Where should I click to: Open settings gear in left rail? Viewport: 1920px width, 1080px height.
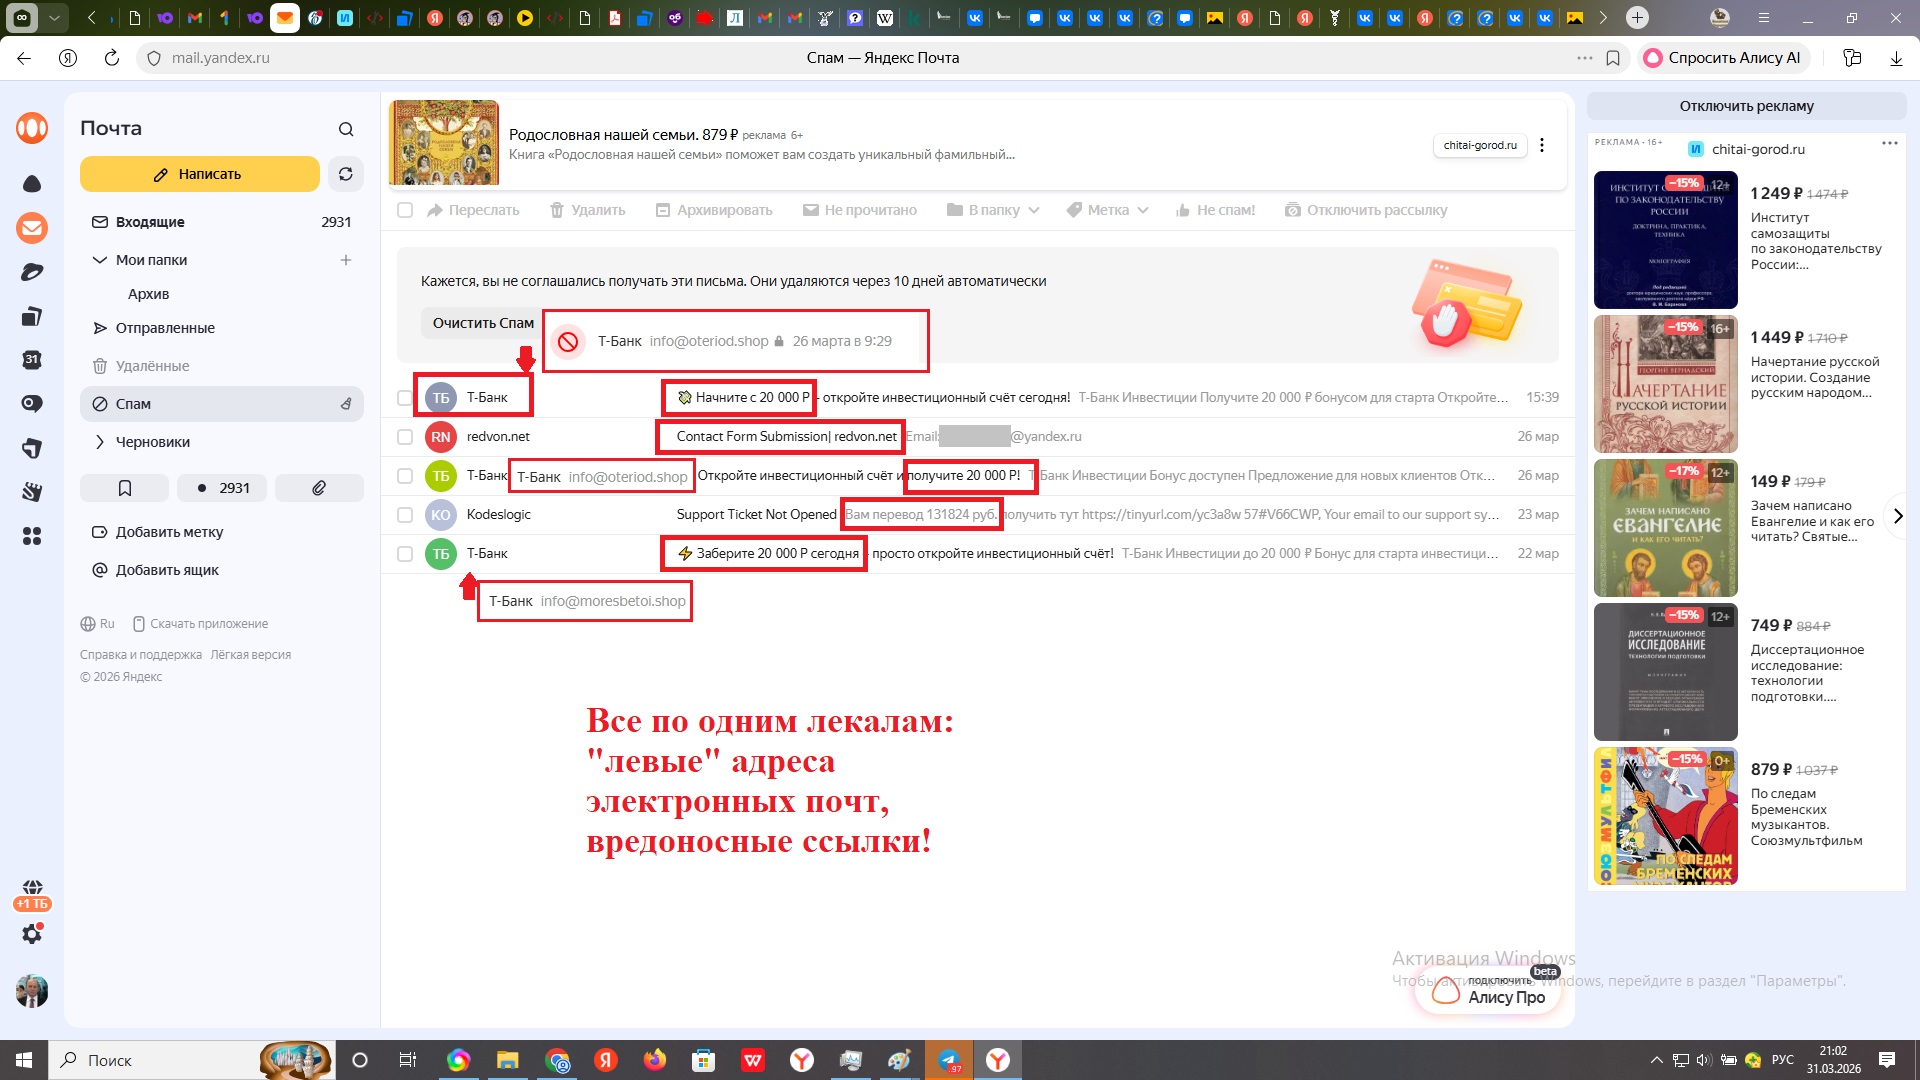[x=32, y=934]
